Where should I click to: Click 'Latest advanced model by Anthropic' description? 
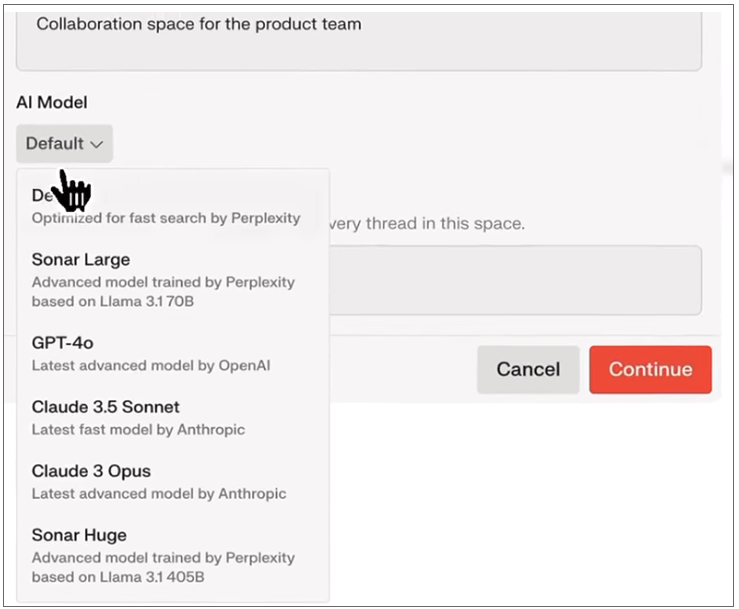click(159, 494)
